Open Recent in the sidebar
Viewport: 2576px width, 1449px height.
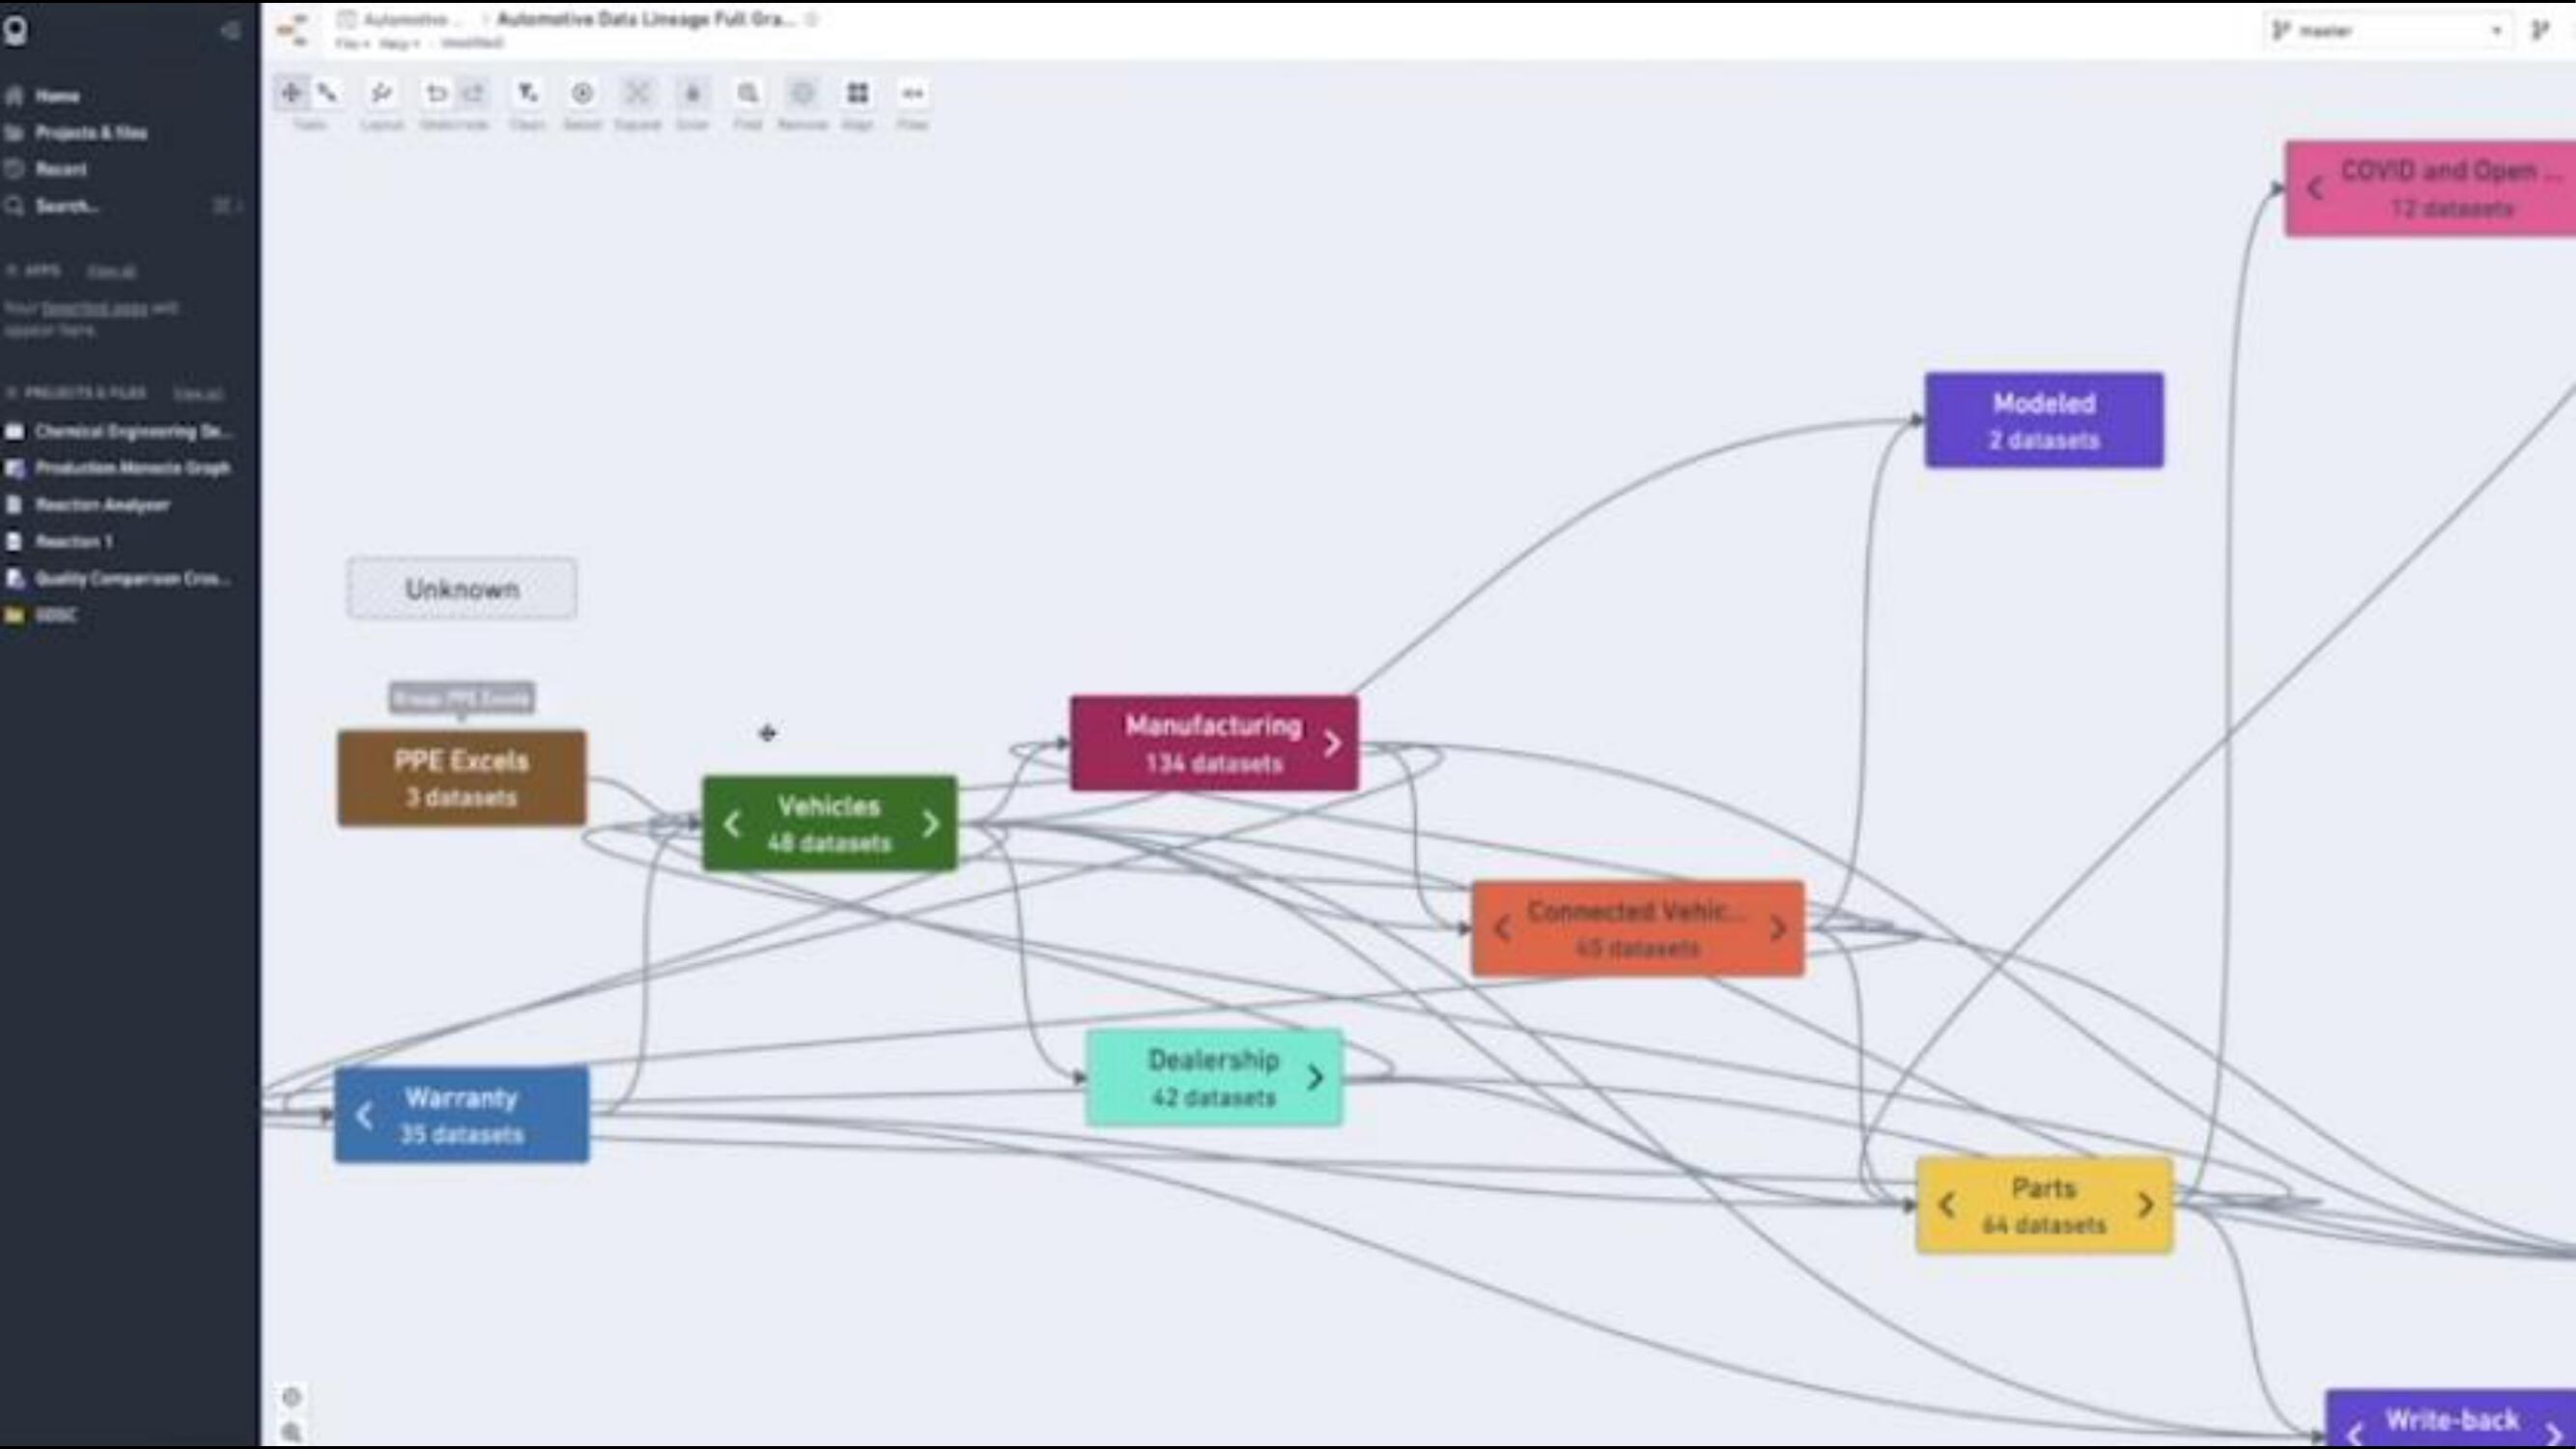click(61, 169)
